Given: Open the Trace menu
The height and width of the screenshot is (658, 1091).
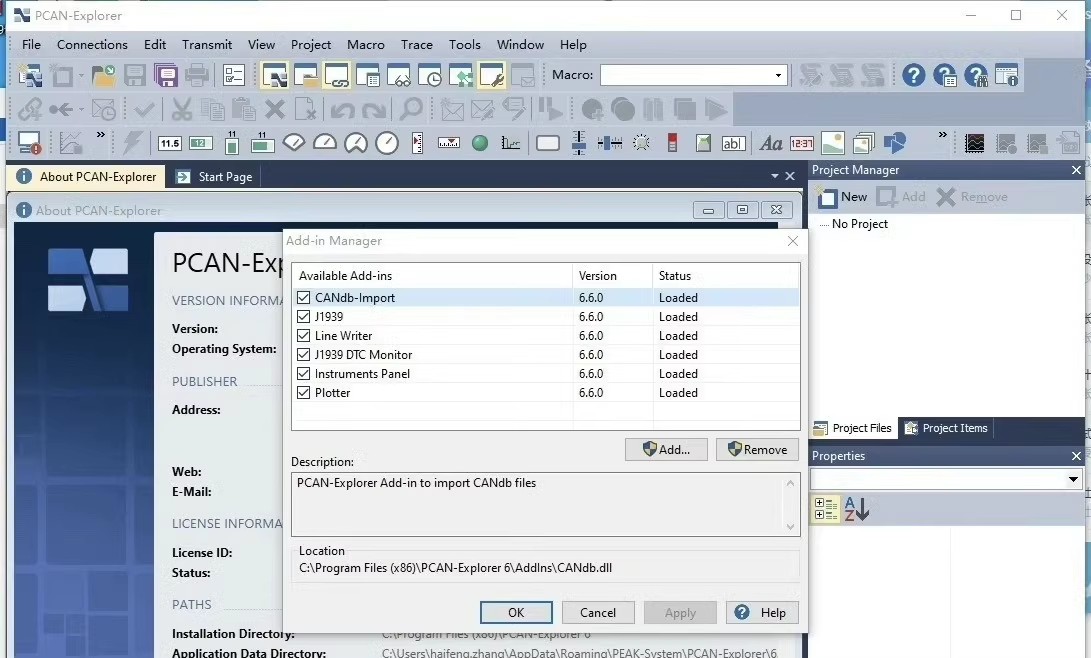Looking at the screenshot, I should coord(416,45).
